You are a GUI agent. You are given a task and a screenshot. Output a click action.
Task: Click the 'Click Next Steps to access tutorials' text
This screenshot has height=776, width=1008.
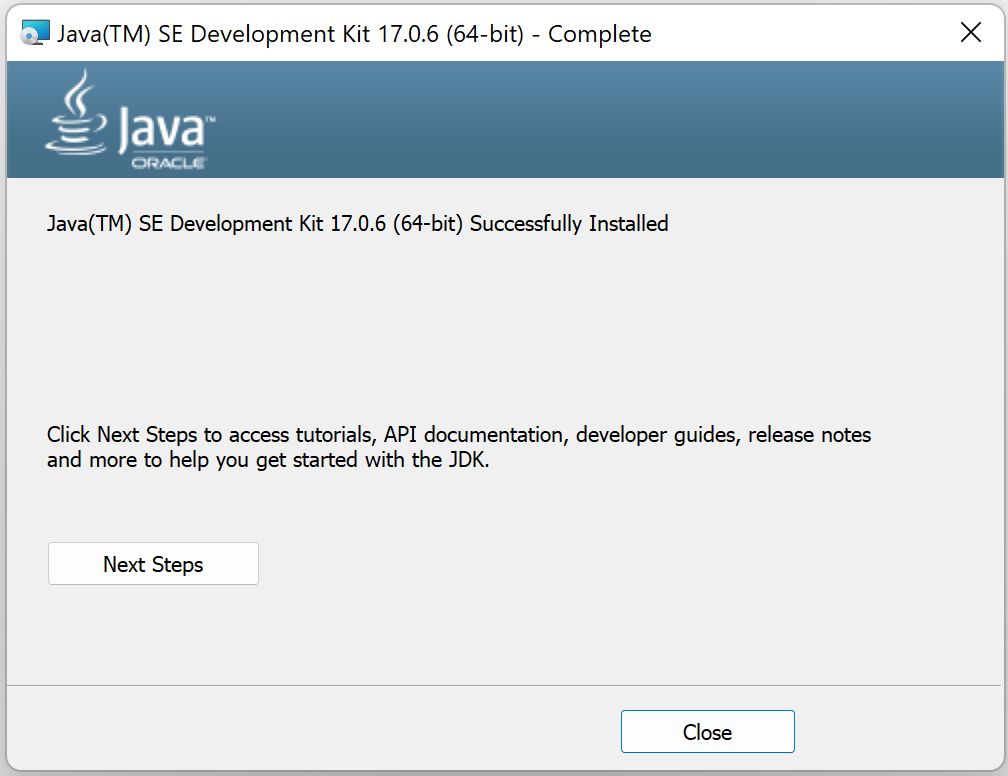[x=459, y=447]
